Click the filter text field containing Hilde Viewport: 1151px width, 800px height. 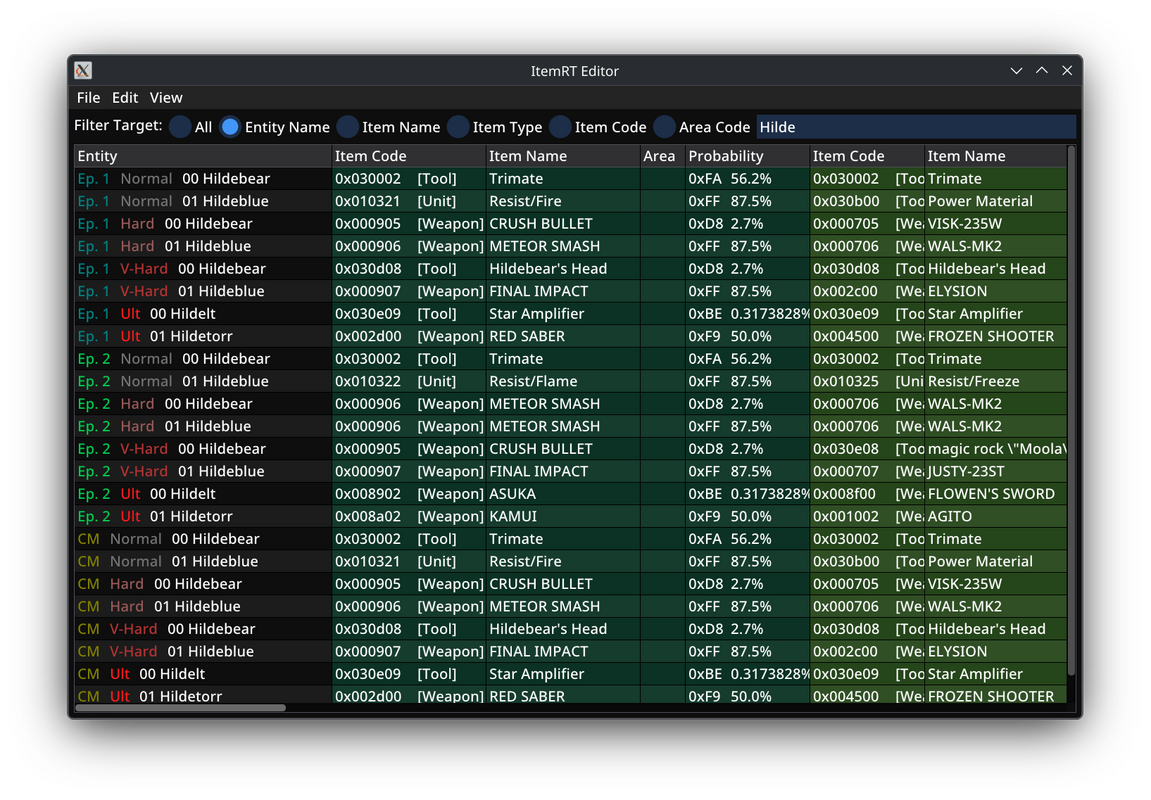click(916, 127)
